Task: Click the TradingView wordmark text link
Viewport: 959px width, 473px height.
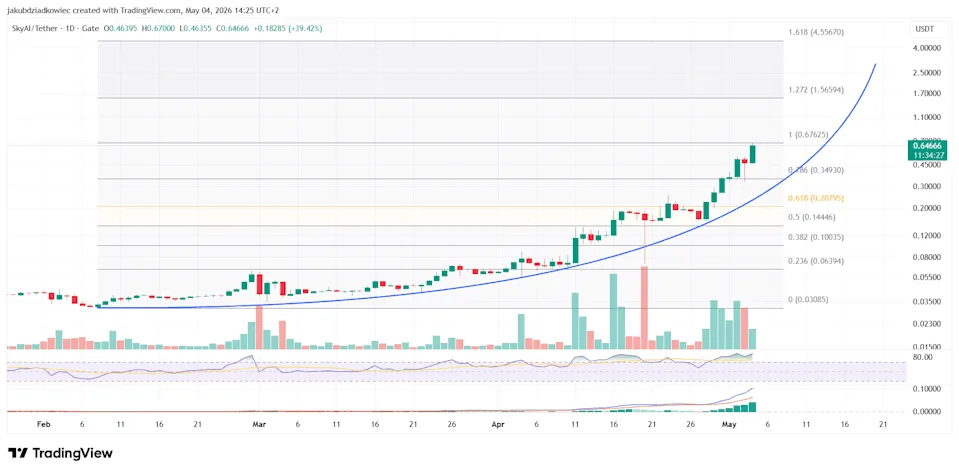Action: click(72, 453)
